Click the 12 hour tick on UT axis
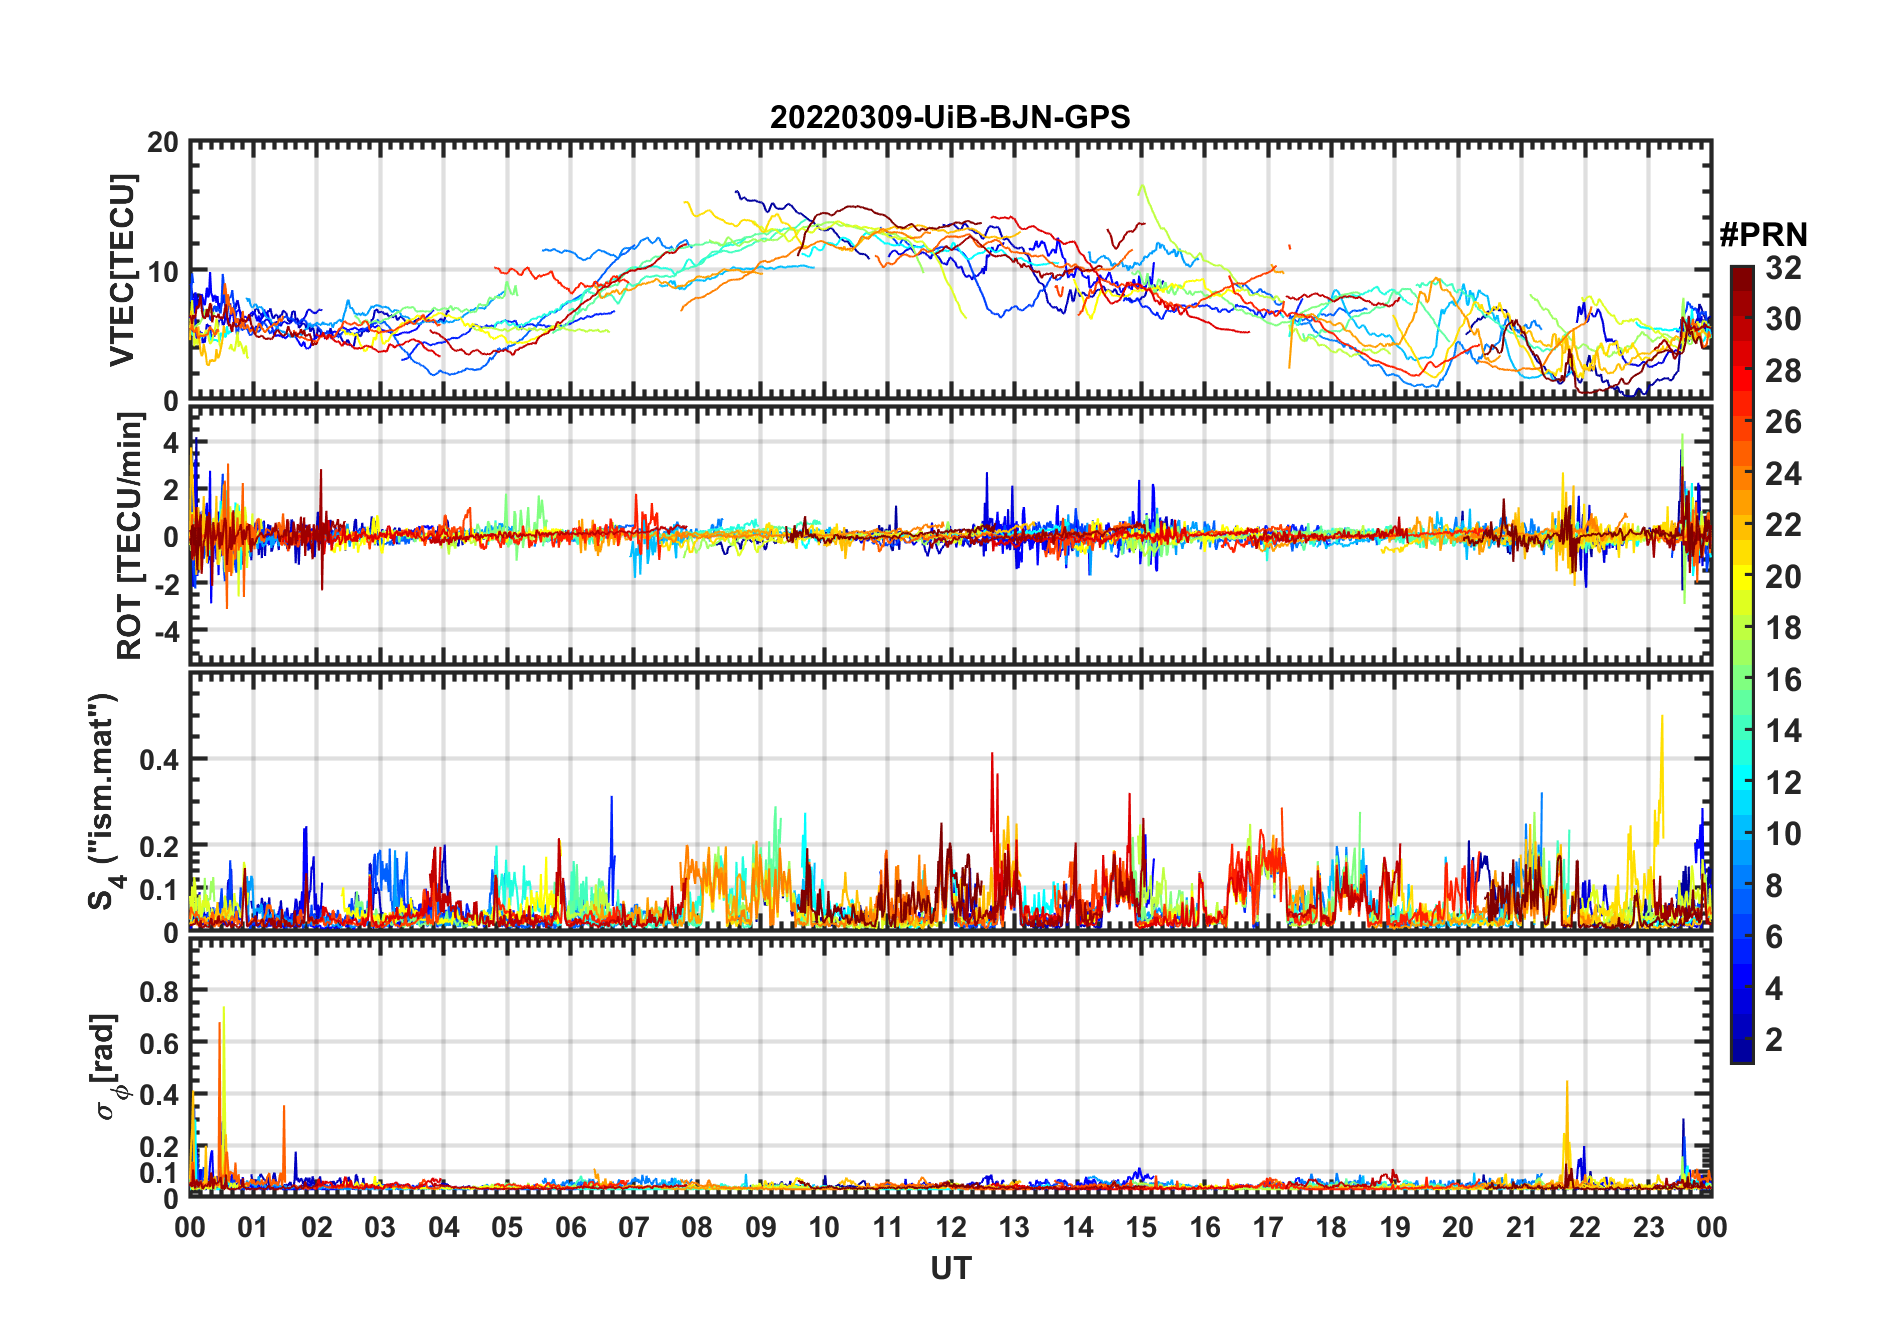Viewport: 1902px width, 1330px height. click(x=951, y=1227)
